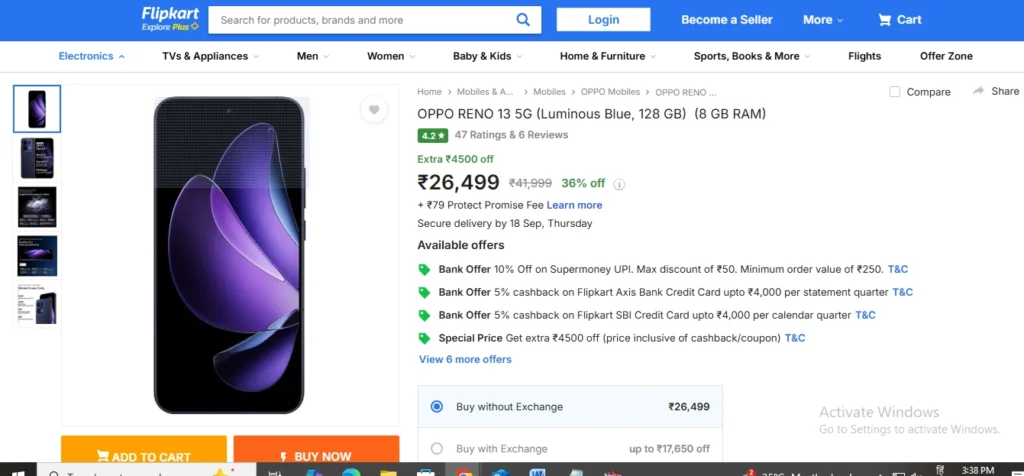Select Buy without Exchange option
Viewport: 1024px width, 476px height.
[436, 407]
